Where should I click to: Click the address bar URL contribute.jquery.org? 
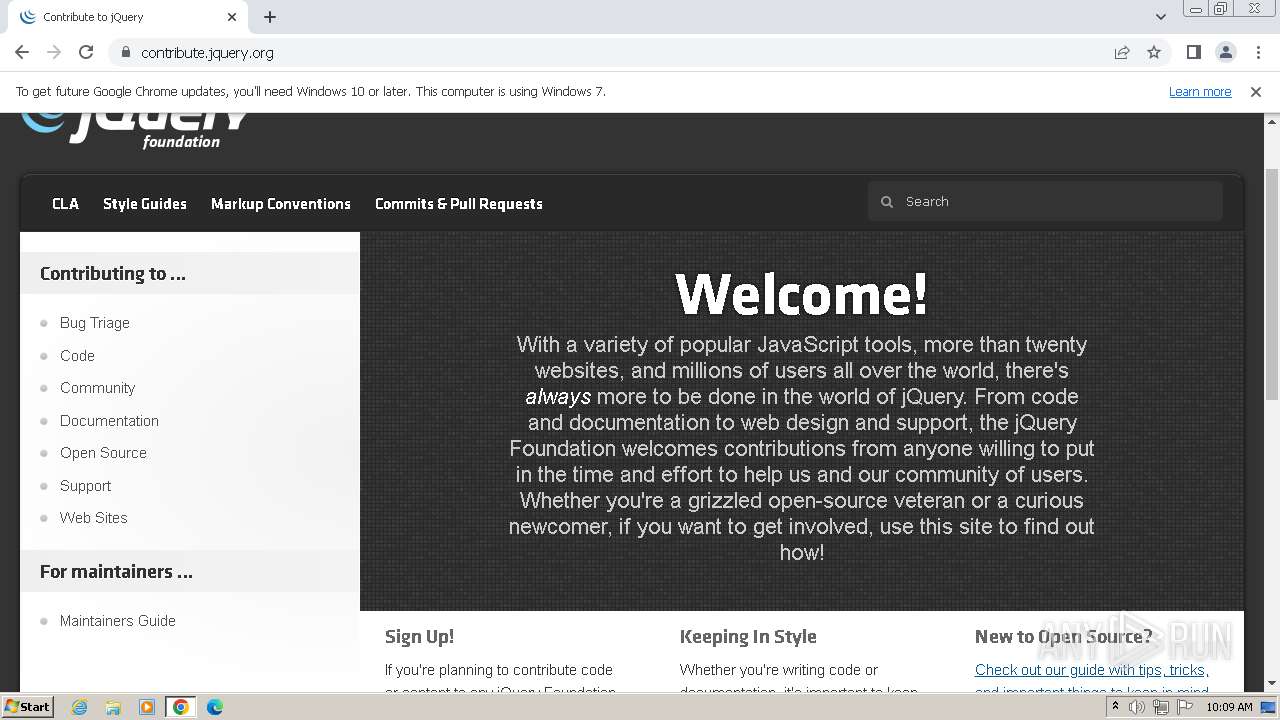click(207, 53)
